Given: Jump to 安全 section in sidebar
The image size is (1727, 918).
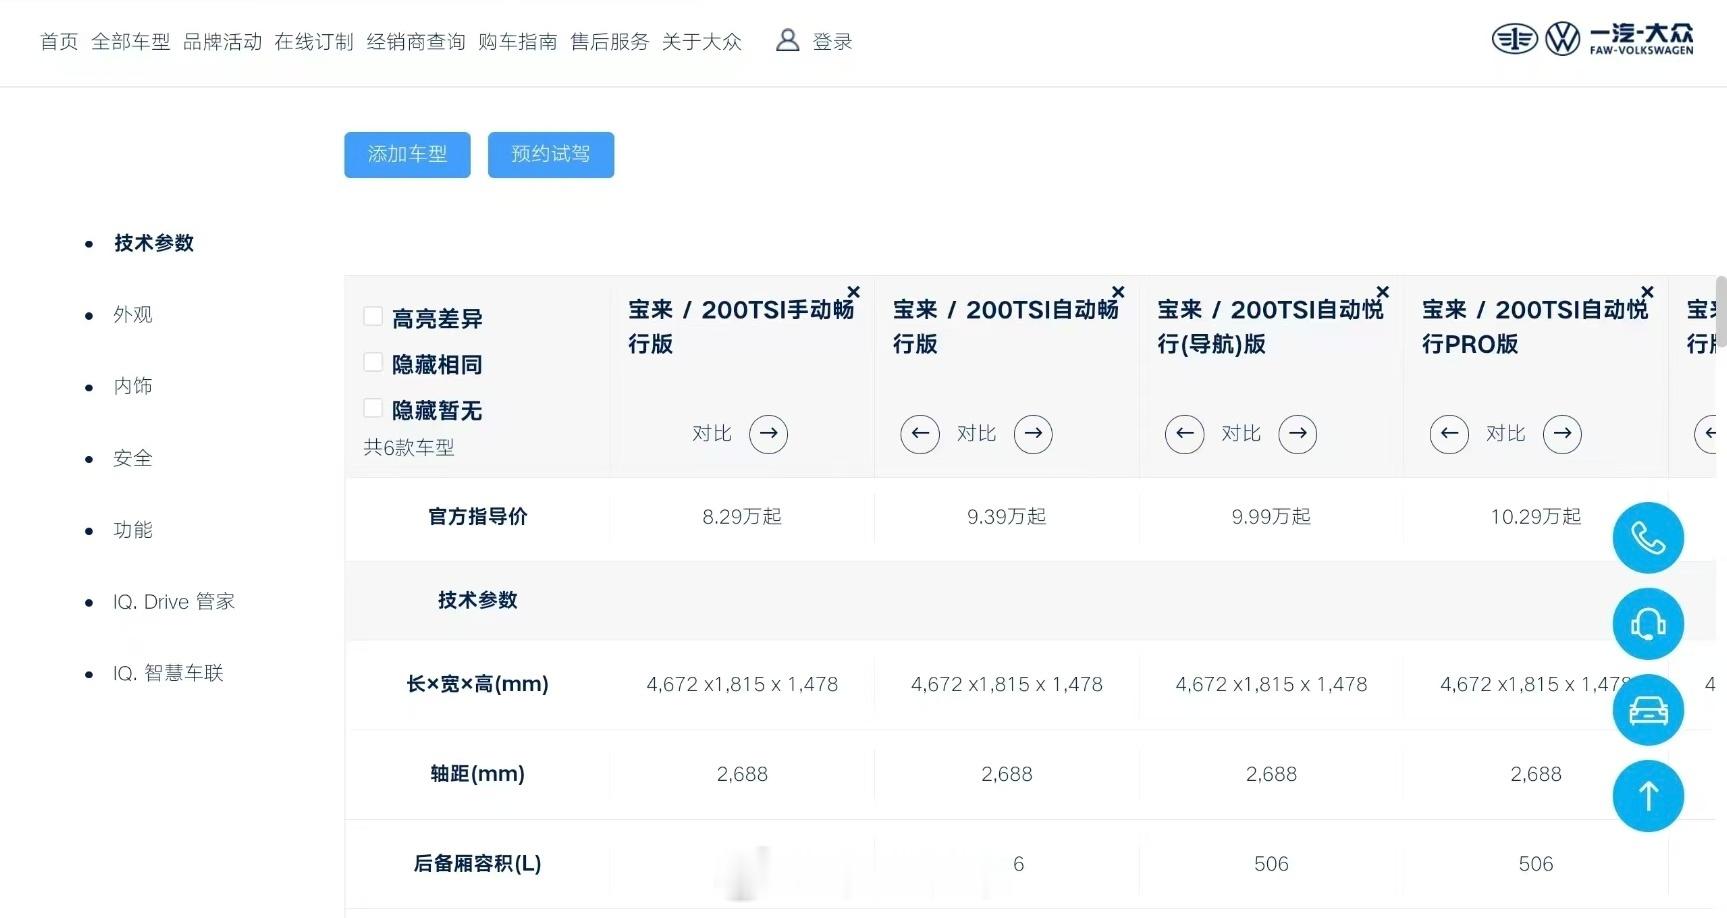Looking at the screenshot, I should tap(133, 459).
